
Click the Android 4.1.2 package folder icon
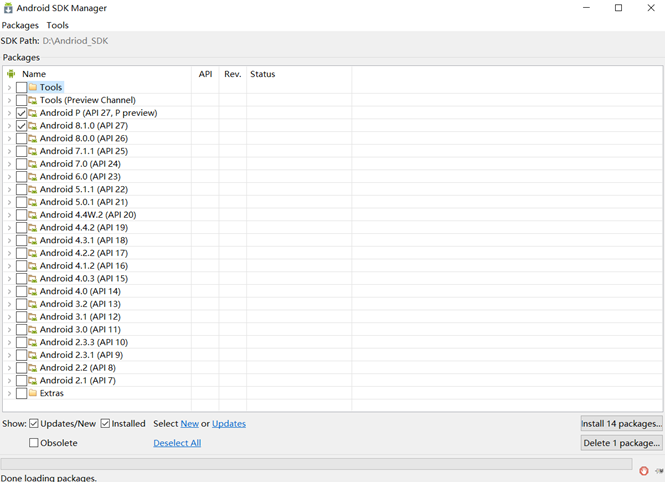coord(33,266)
